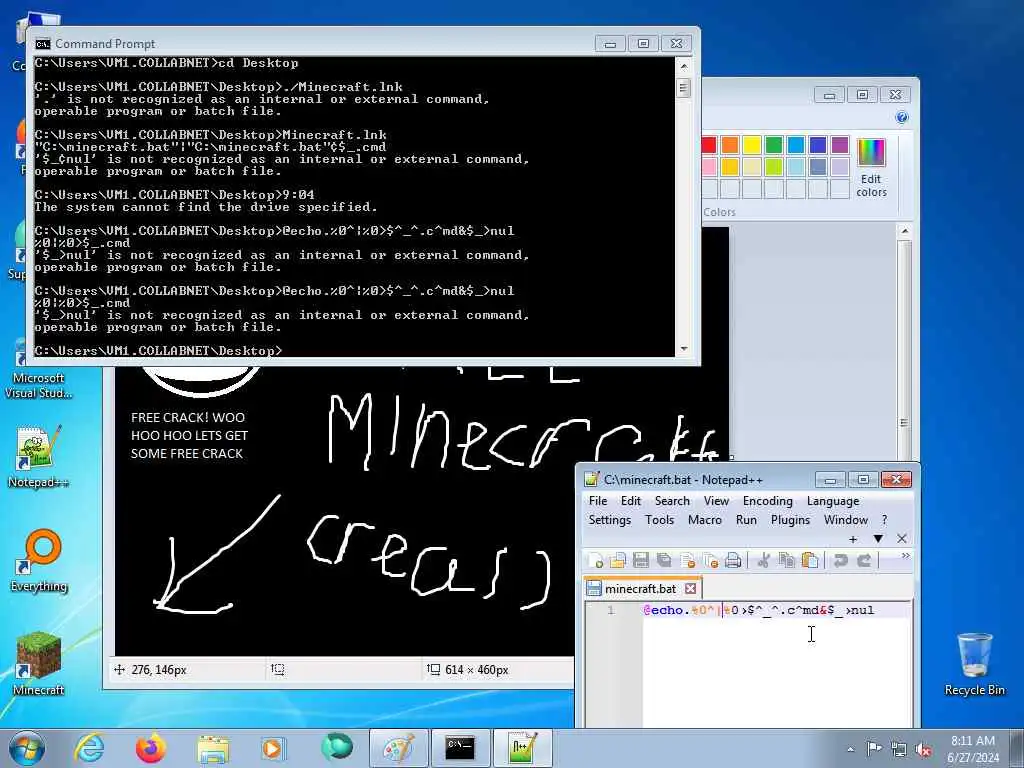Click the Notepad++ desktop shortcut

click(39, 456)
